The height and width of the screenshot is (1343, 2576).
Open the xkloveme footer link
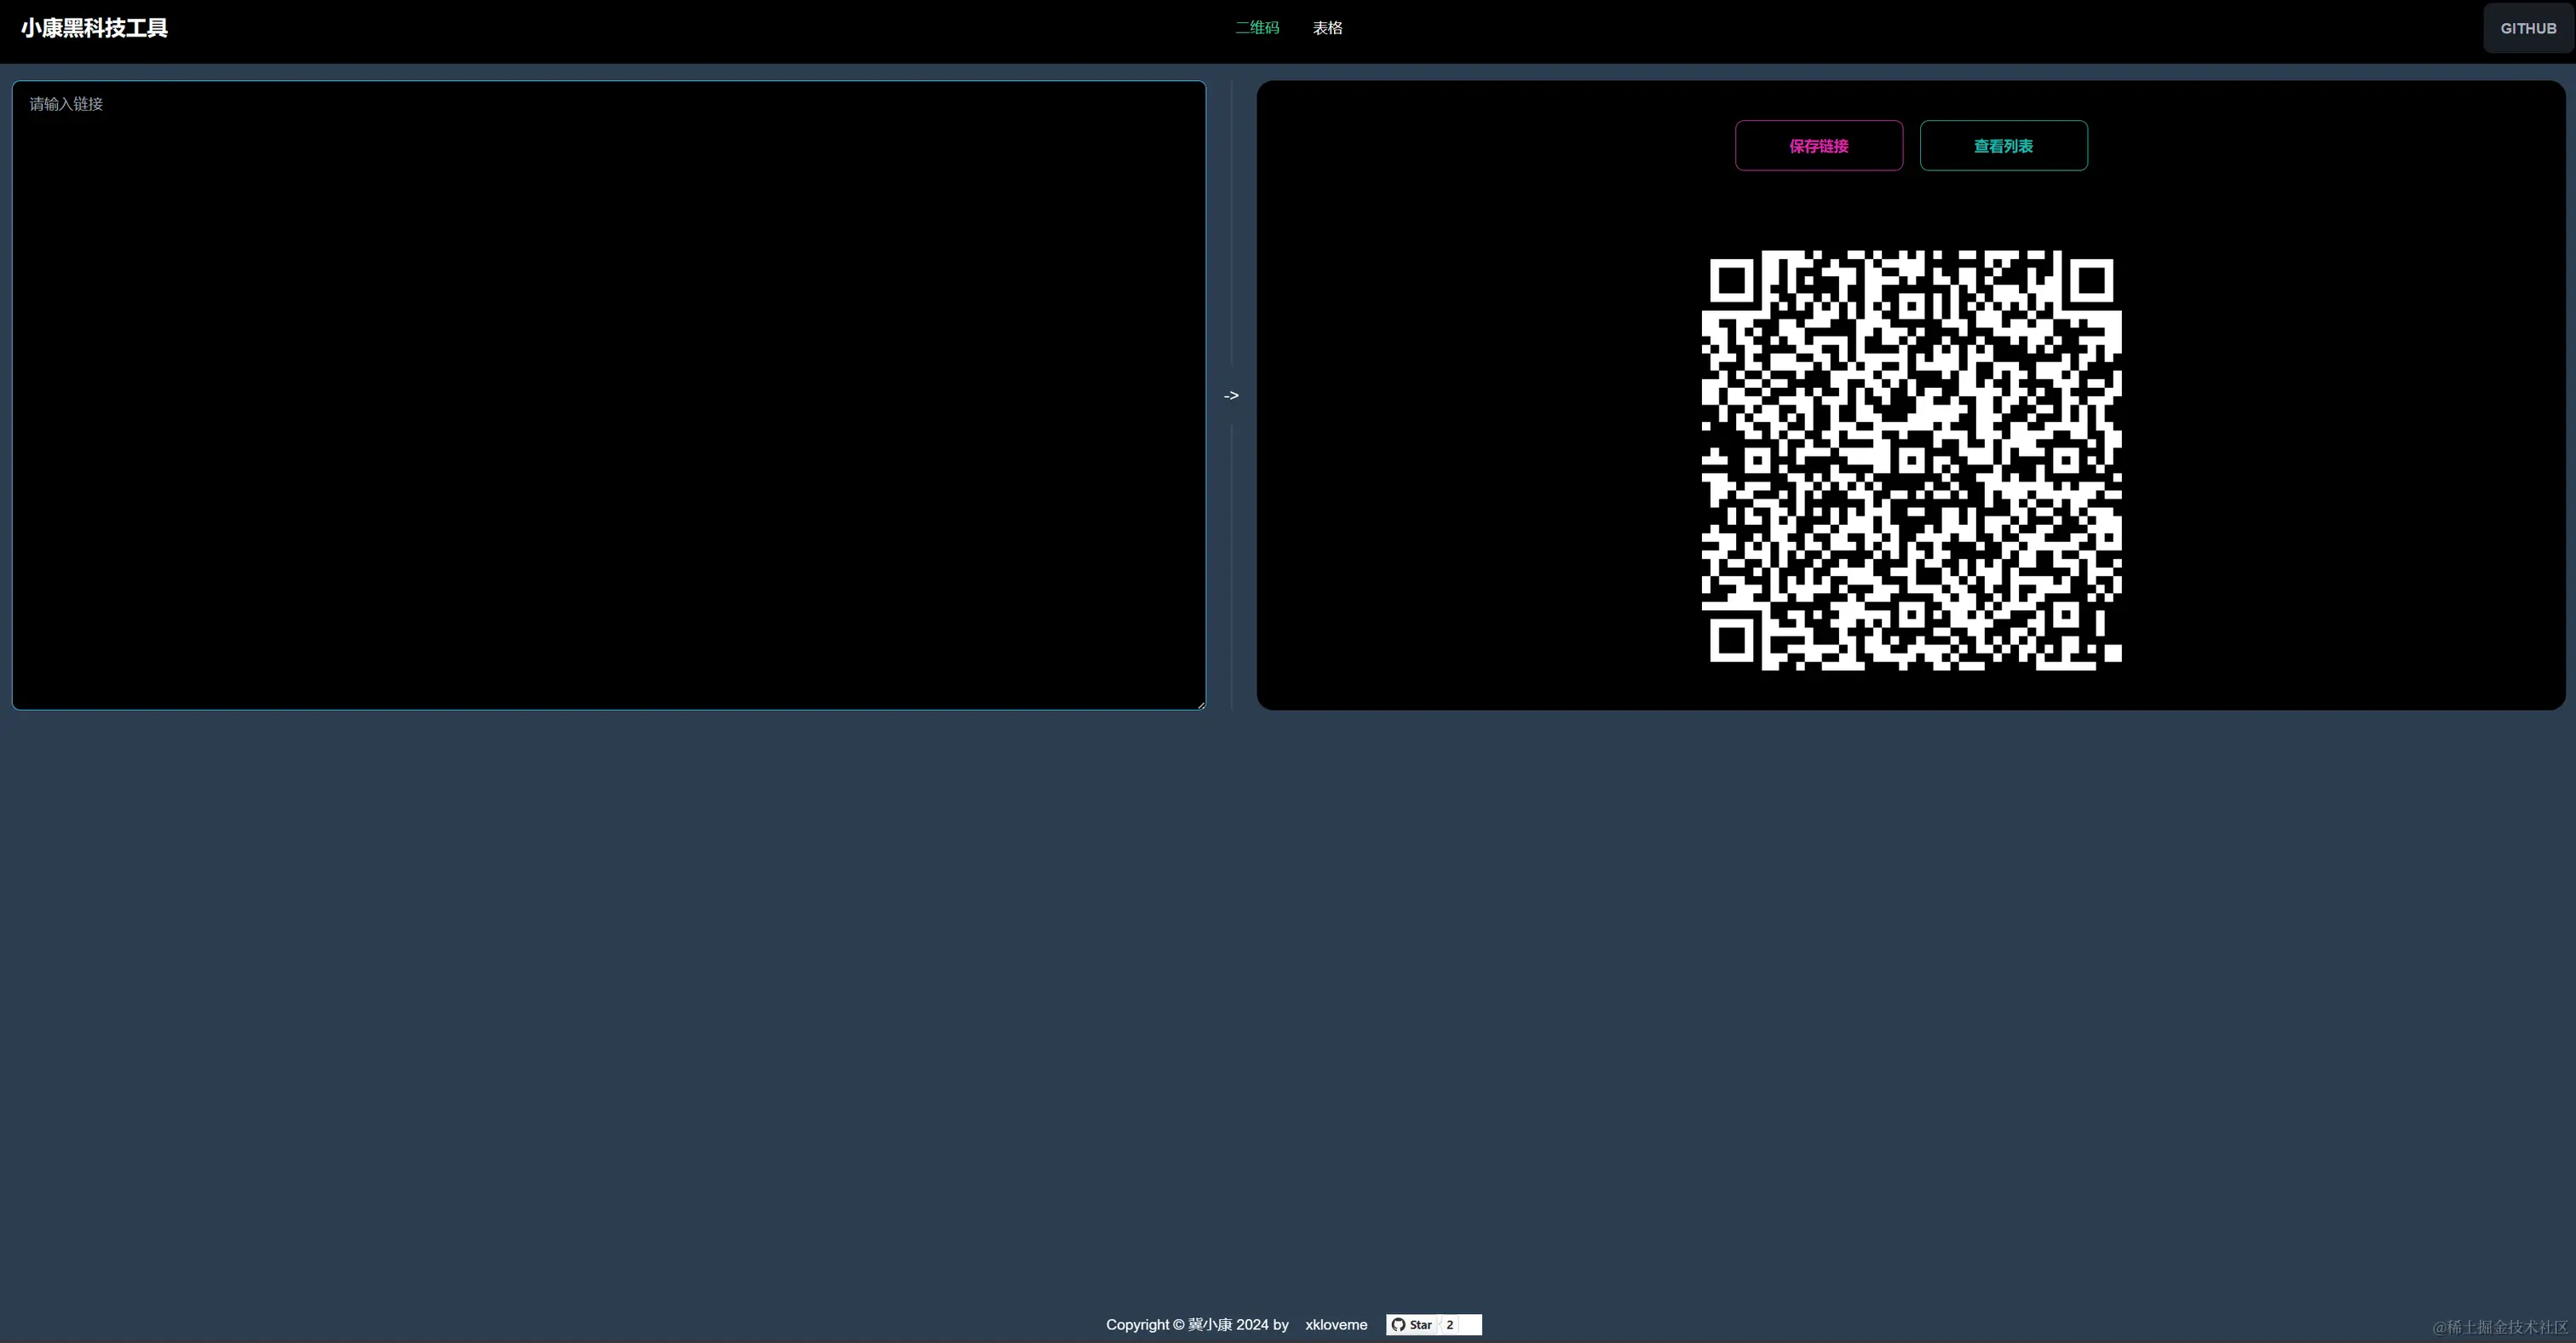(1335, 1324)
